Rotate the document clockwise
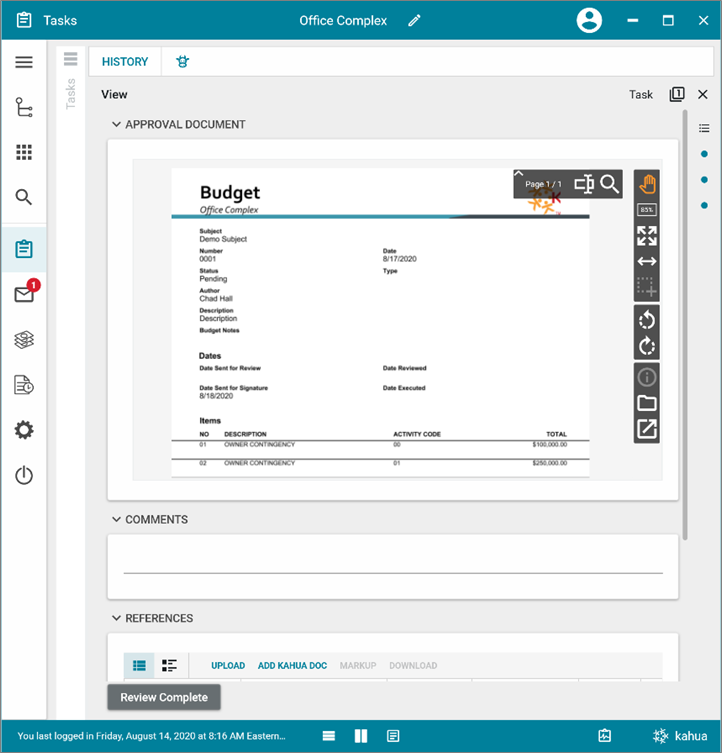The height and width of the screenshot is (753, 722). tap(647, 347)
